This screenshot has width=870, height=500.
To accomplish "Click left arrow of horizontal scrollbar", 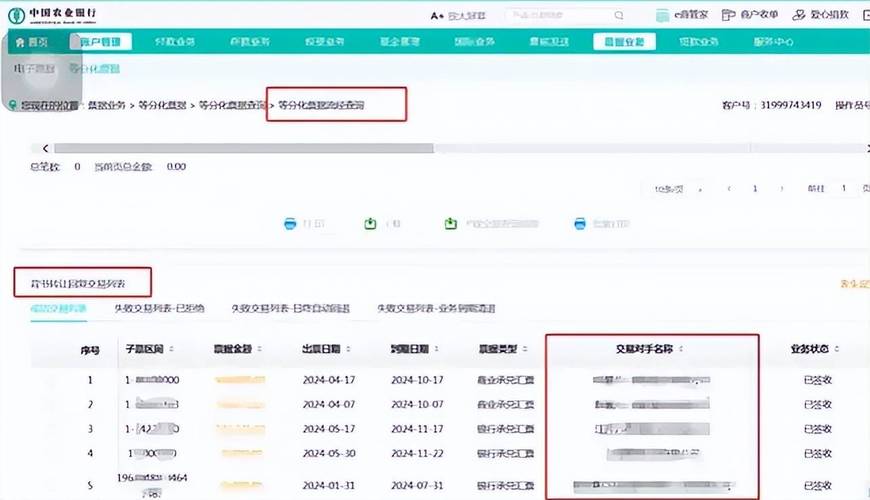I will coord(45,148).
